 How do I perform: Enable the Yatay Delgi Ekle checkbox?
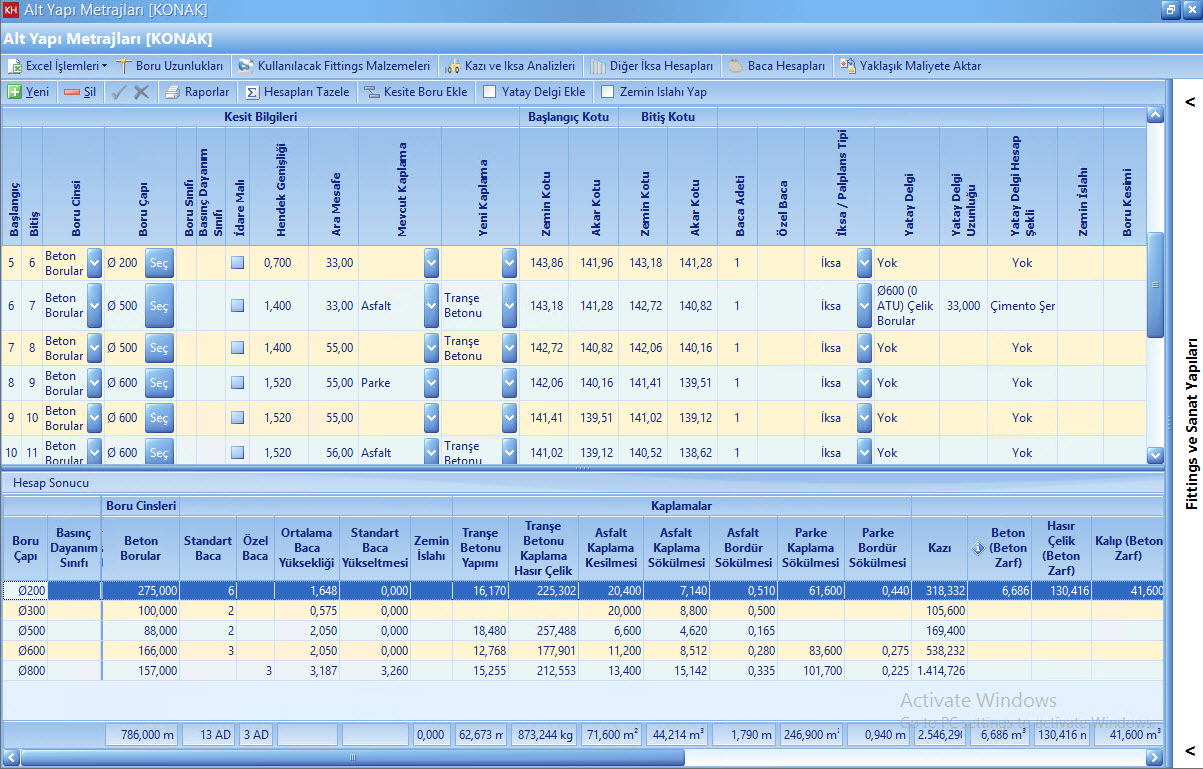tap(490, 92)
